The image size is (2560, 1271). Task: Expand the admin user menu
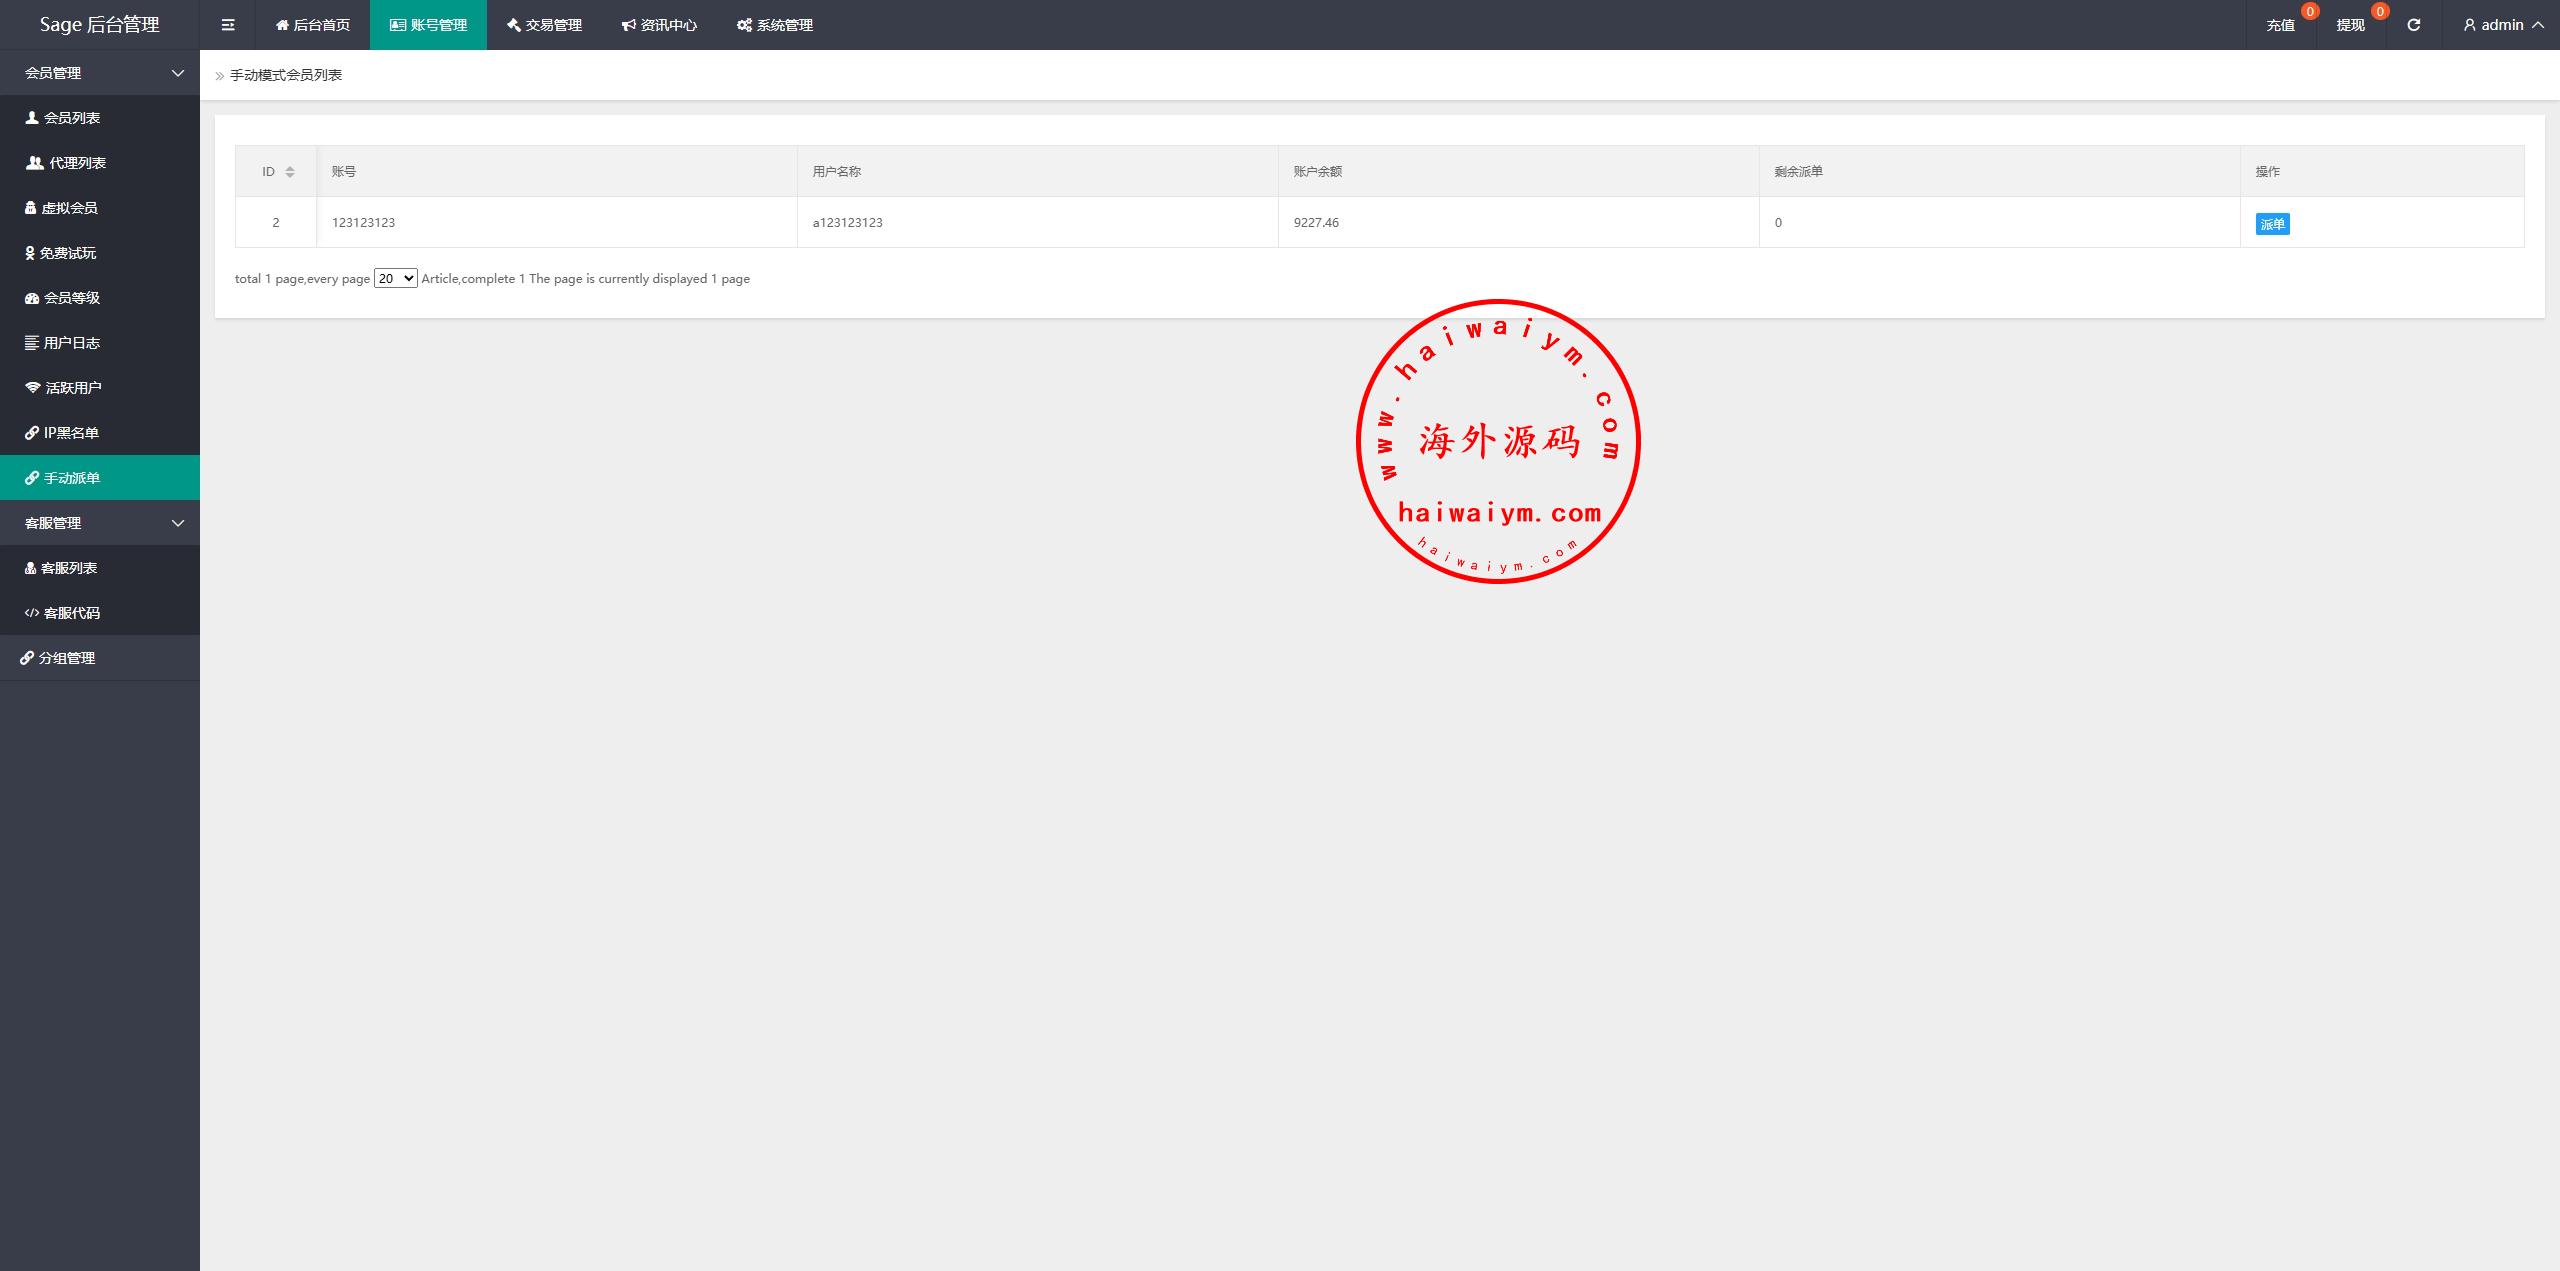click(x=2502, y=25)
